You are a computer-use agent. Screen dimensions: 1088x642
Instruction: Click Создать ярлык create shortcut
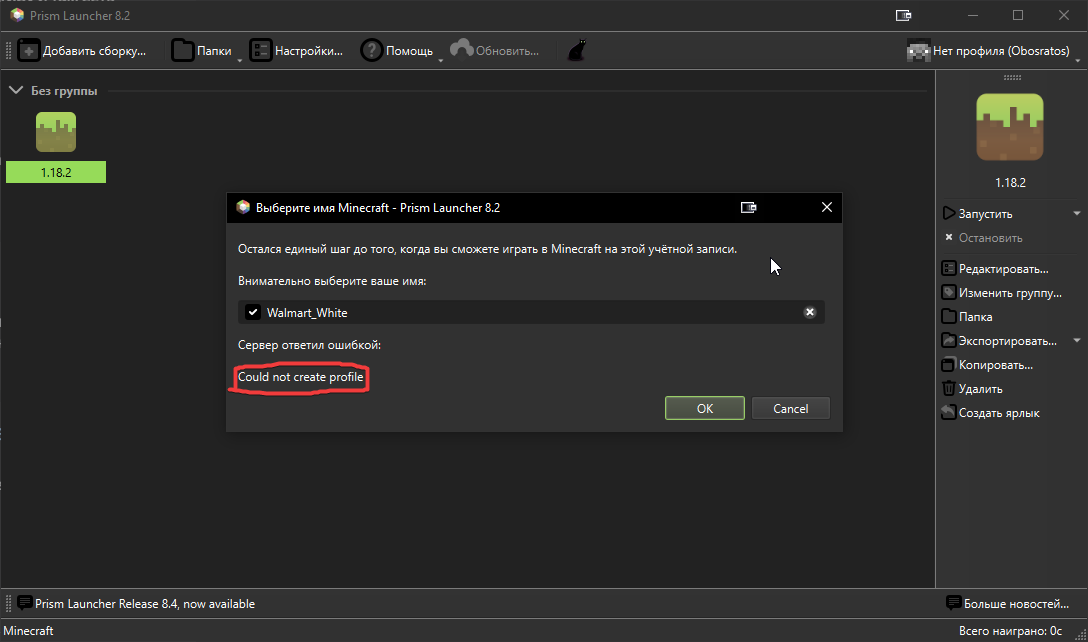tap(991, 413)
